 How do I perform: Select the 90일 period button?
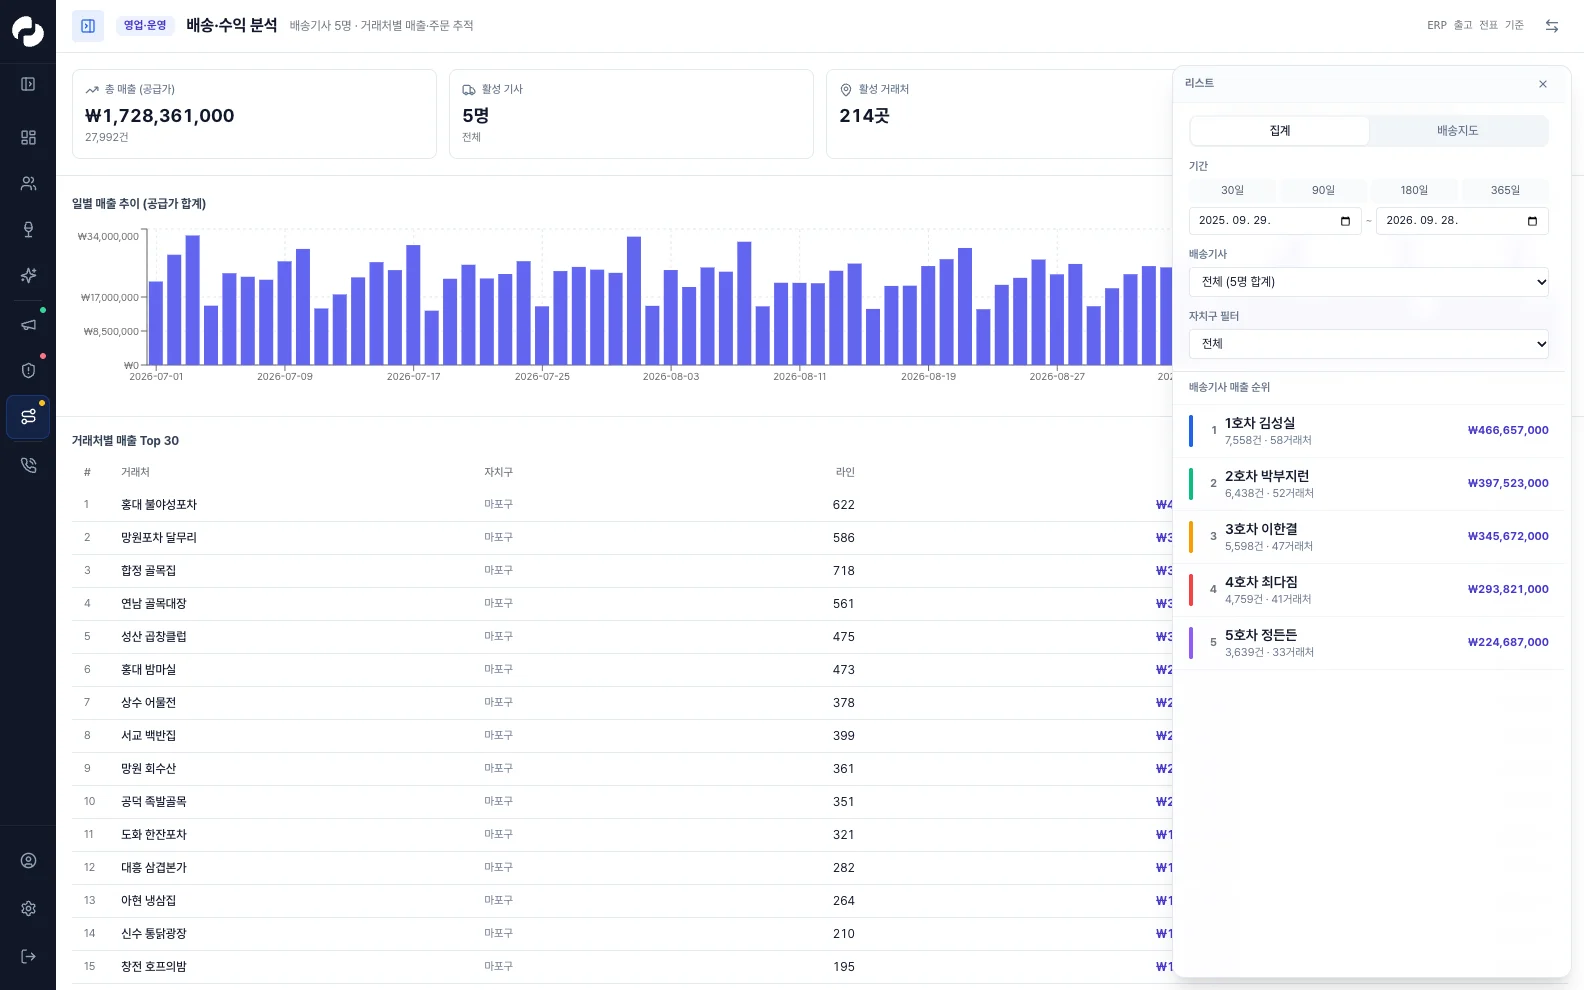point(1323,190)
